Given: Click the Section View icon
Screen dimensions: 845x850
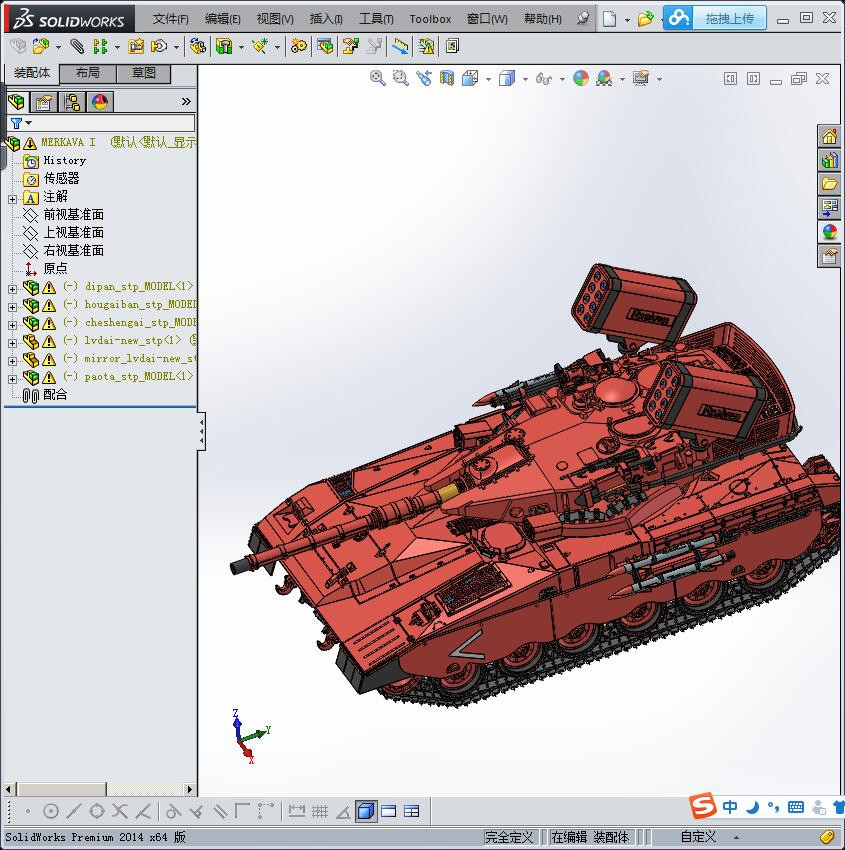Looking at the screenshot, I should click(x=447, y=79).
